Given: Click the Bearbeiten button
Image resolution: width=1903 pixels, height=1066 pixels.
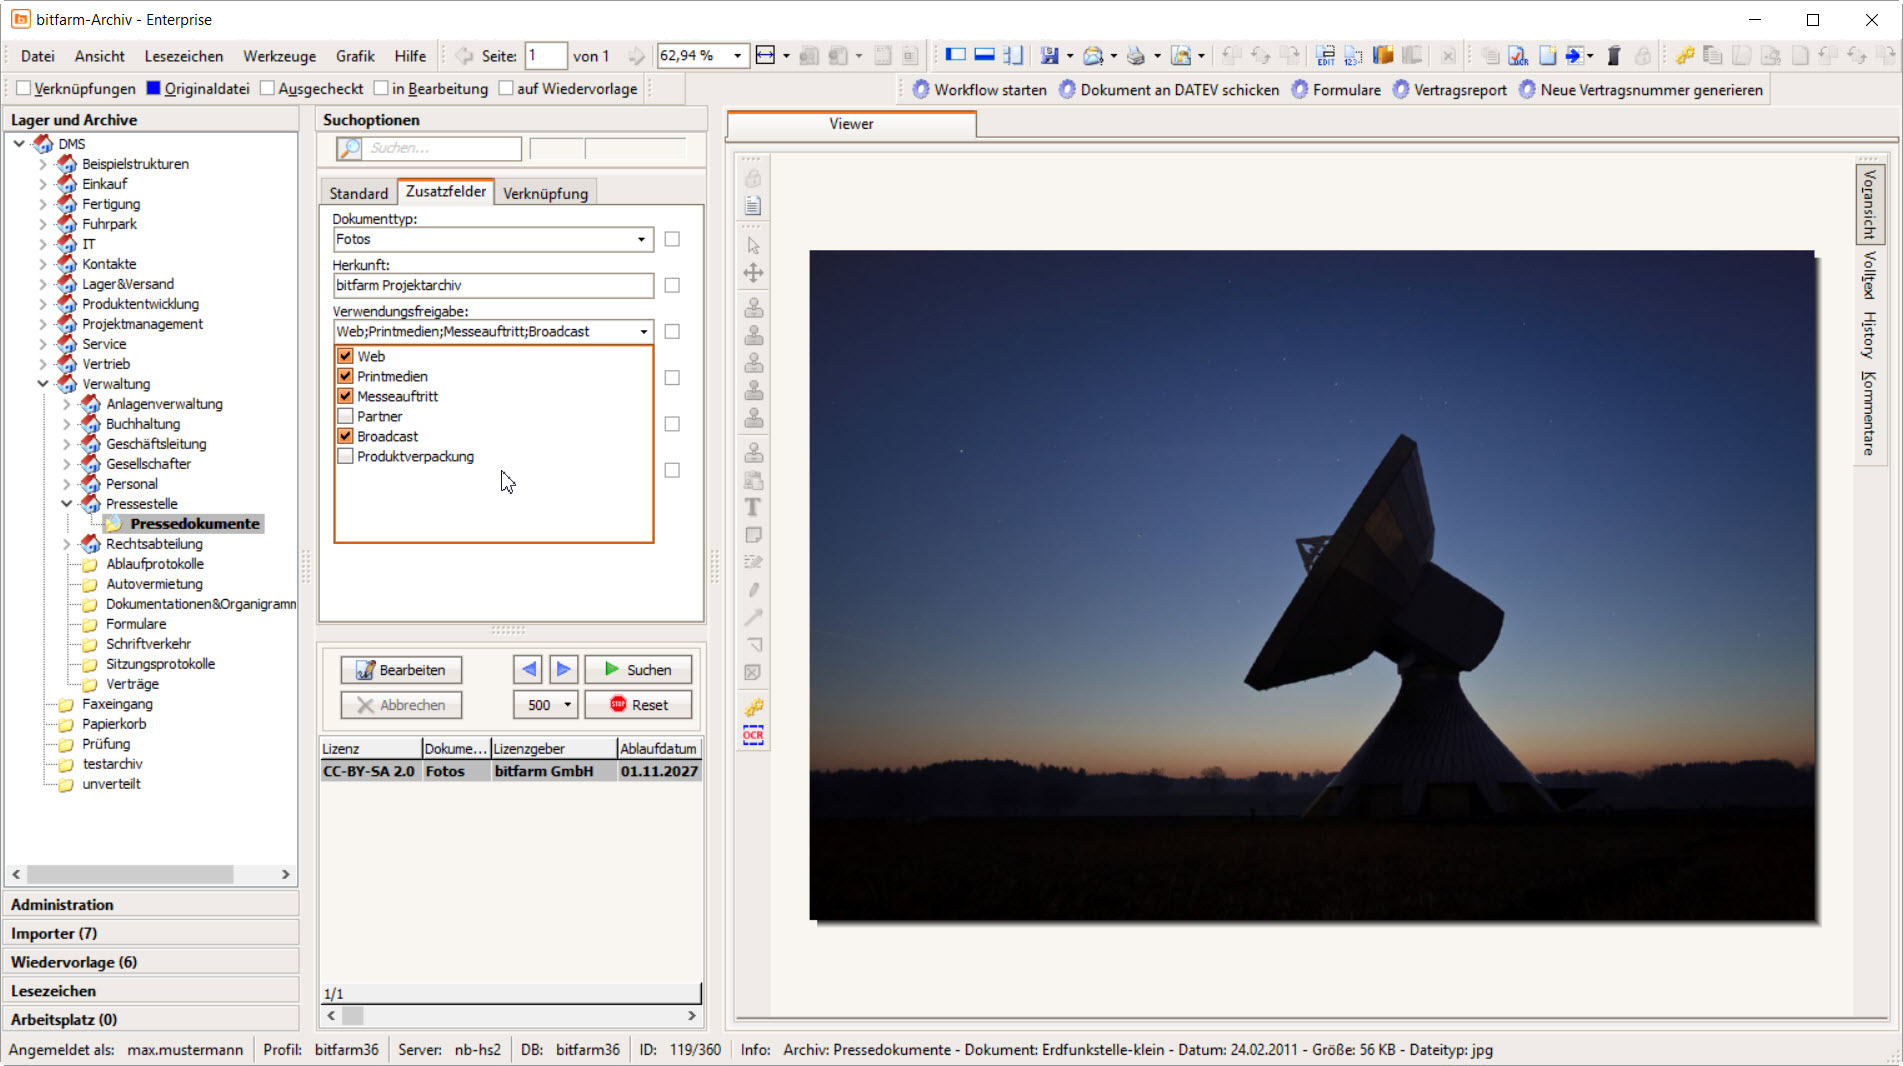Looking at the screenshot, I should (x=401, y=670).
